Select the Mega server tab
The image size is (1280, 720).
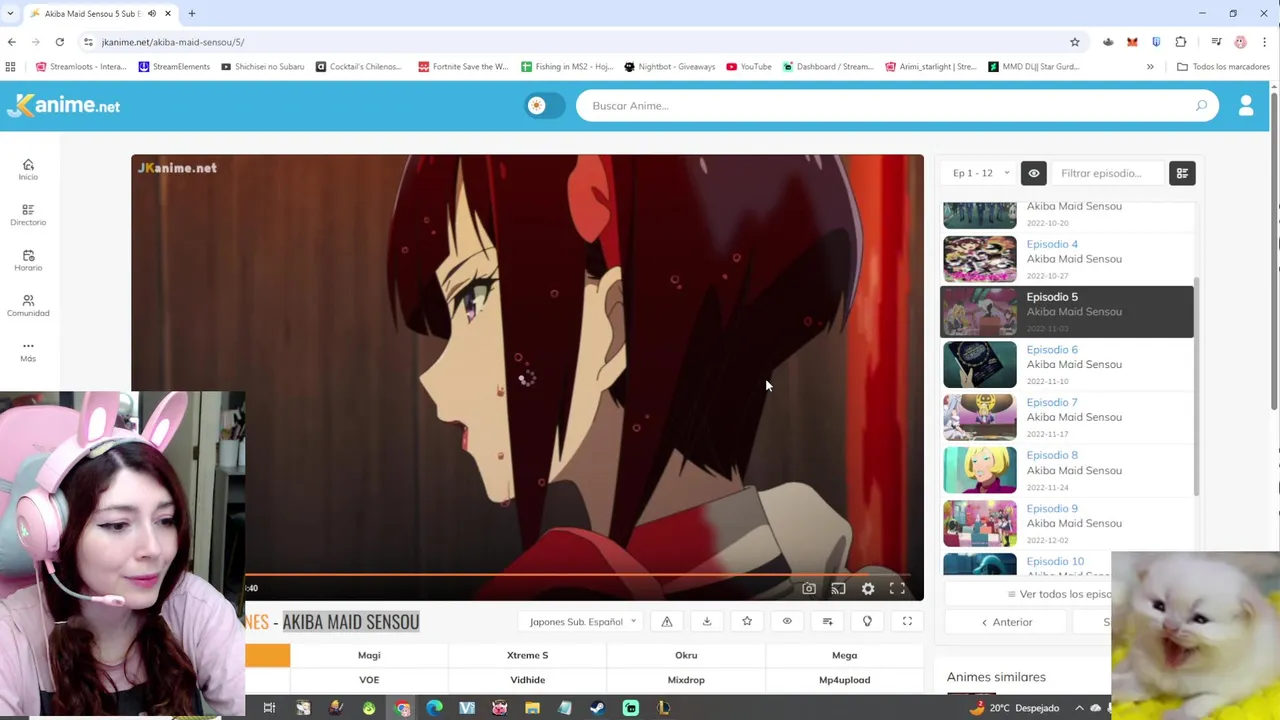844,655
